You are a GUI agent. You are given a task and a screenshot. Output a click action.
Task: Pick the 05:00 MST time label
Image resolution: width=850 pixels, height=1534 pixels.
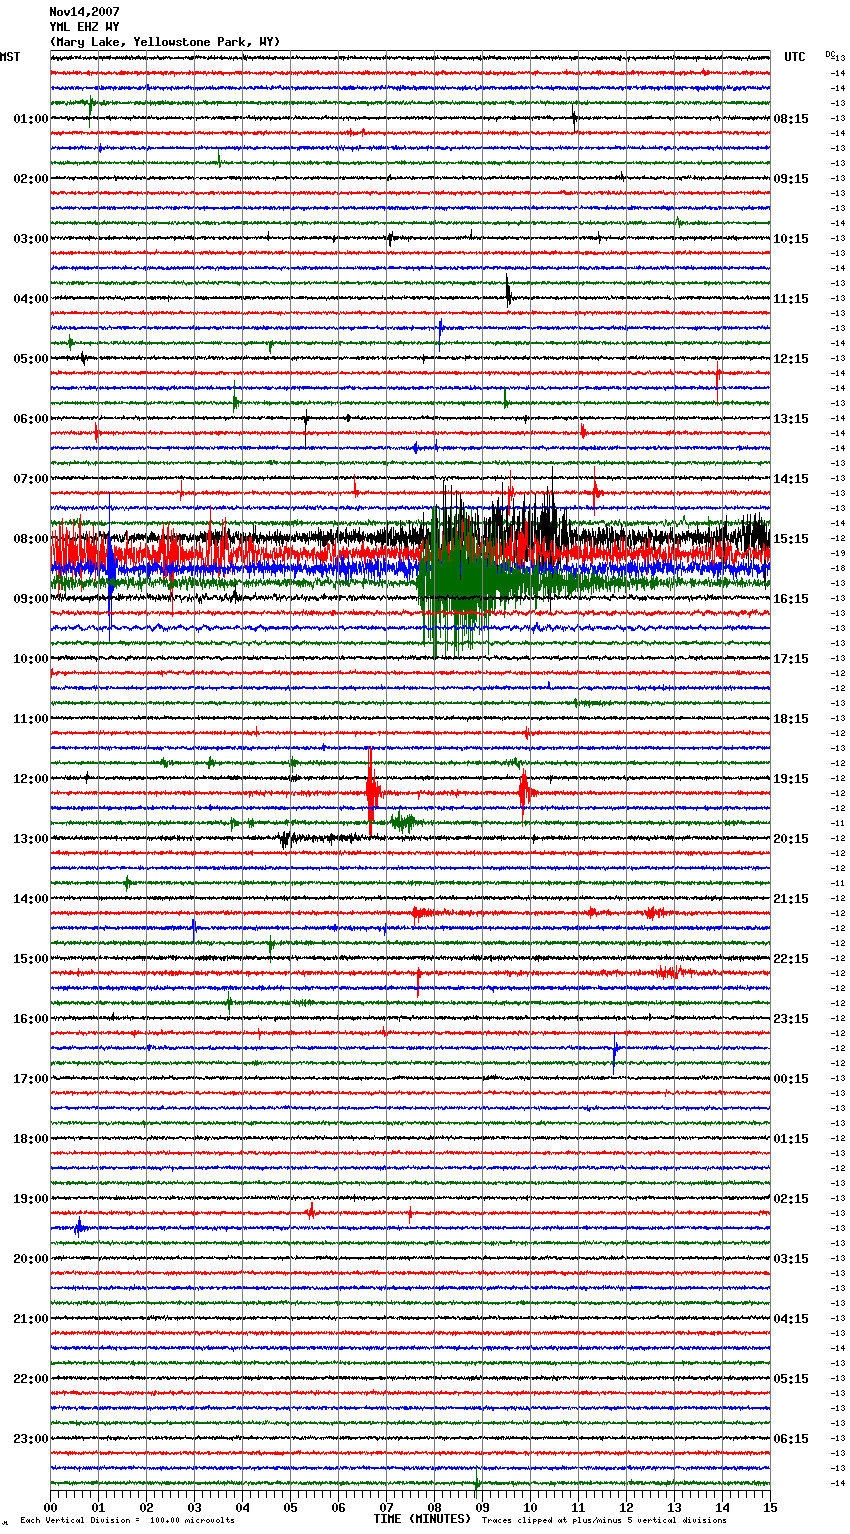30,359
